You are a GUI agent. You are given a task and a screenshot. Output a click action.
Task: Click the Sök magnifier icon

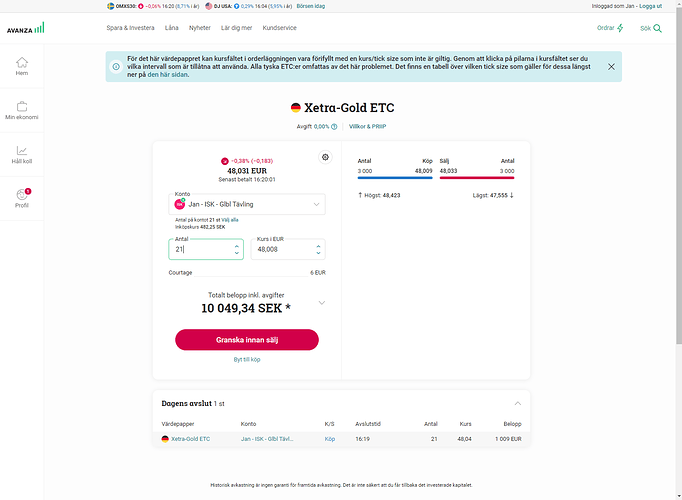click(x=657, y=28)
